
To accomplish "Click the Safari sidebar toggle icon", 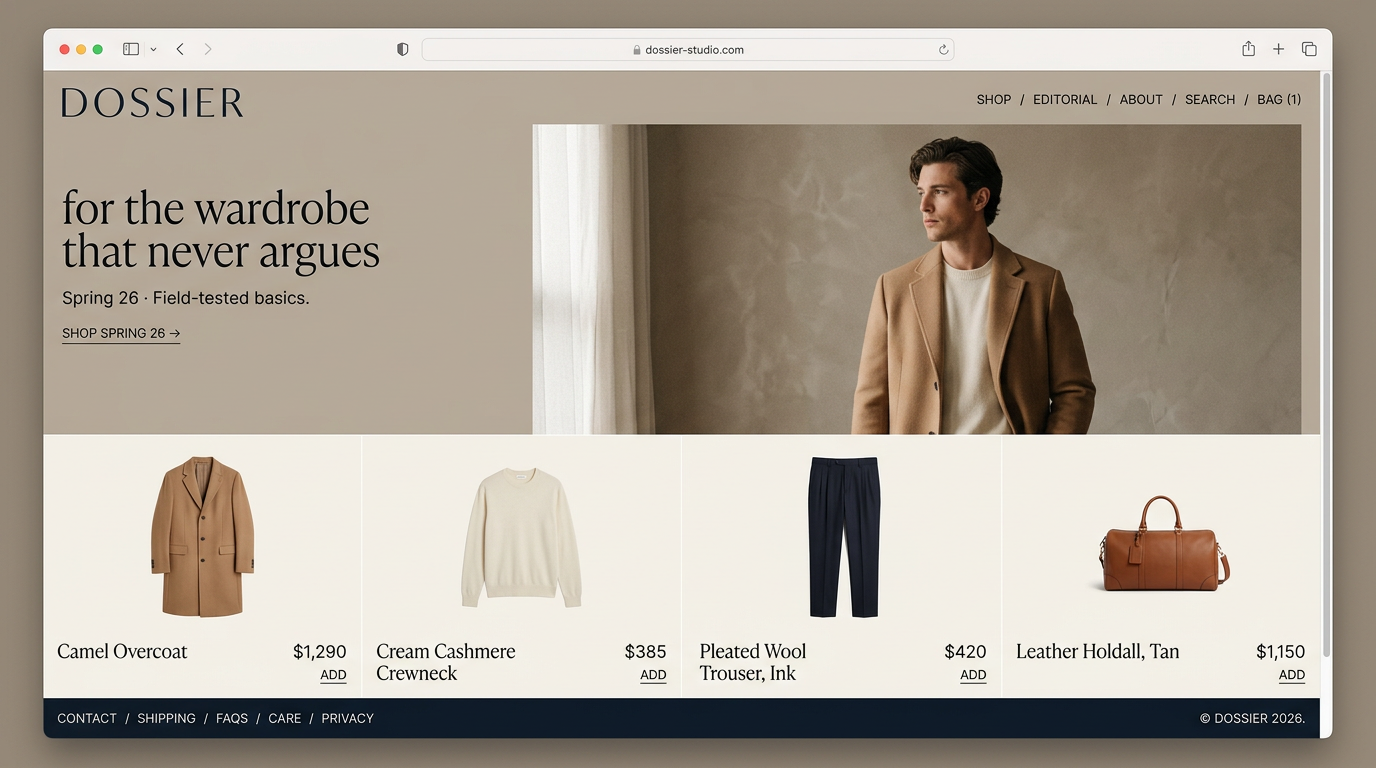I will (131, 49).
